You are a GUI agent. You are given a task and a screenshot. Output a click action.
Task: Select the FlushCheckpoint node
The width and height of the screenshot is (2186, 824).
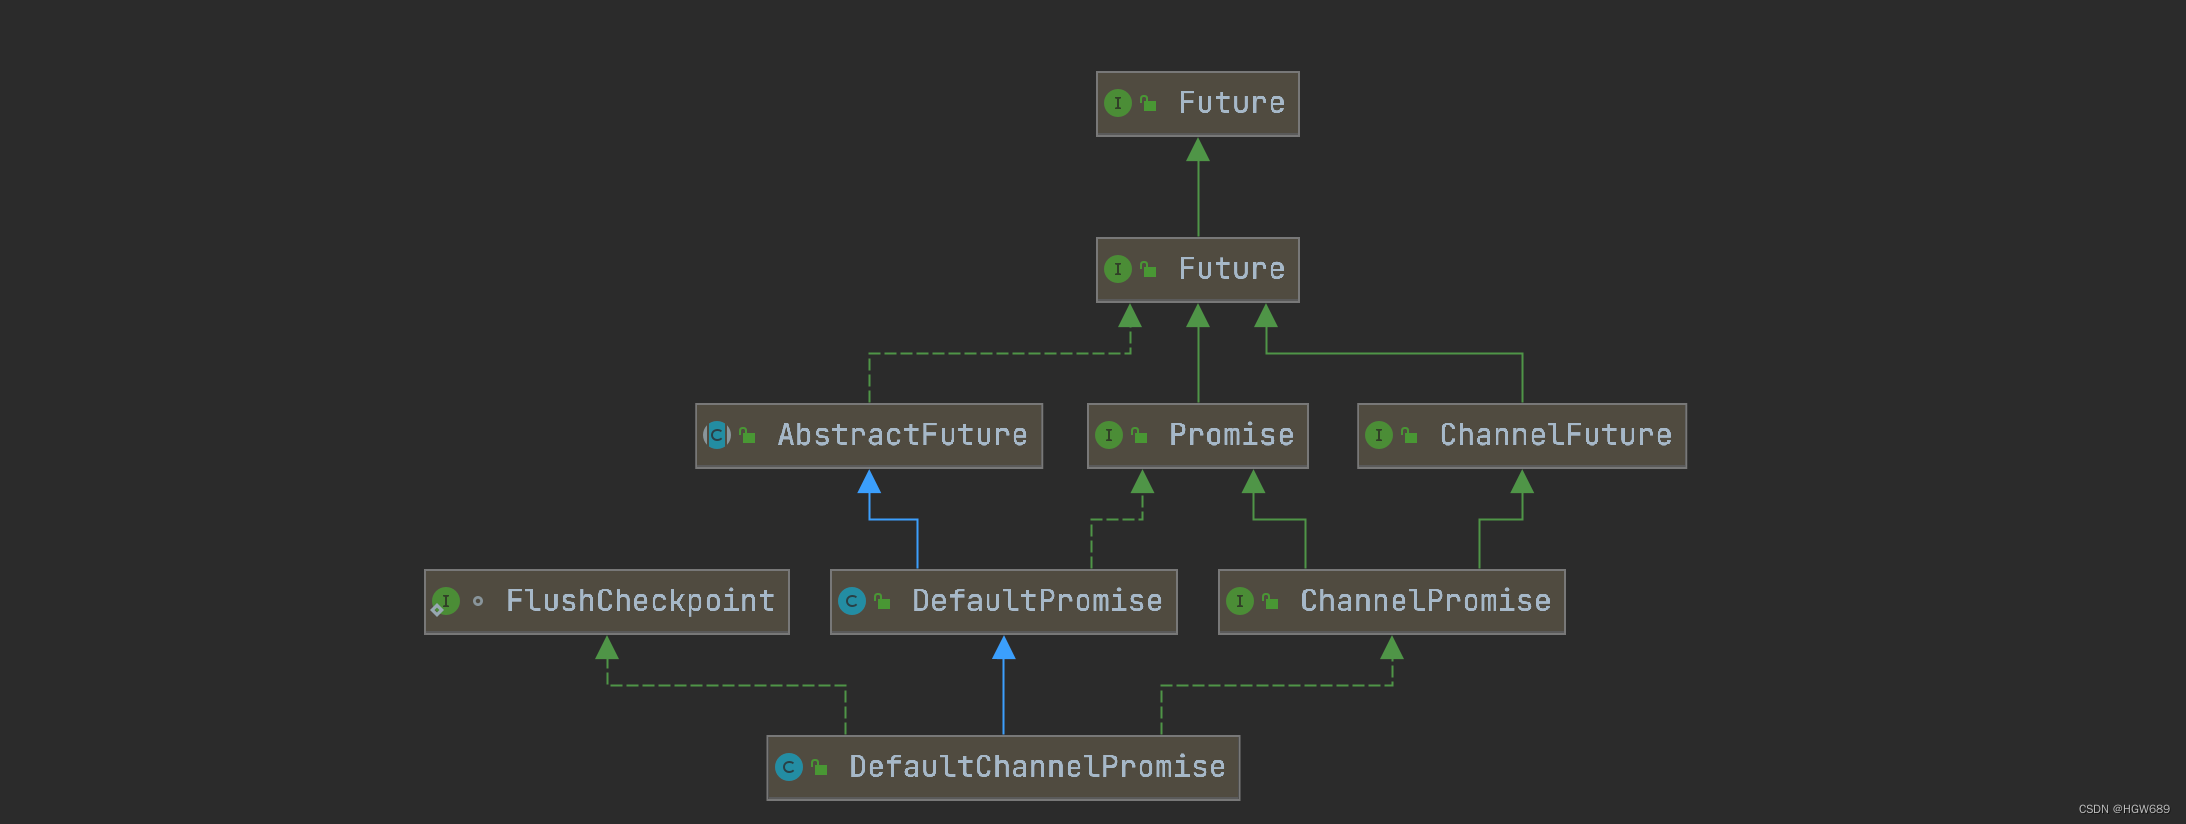[607, 602]
